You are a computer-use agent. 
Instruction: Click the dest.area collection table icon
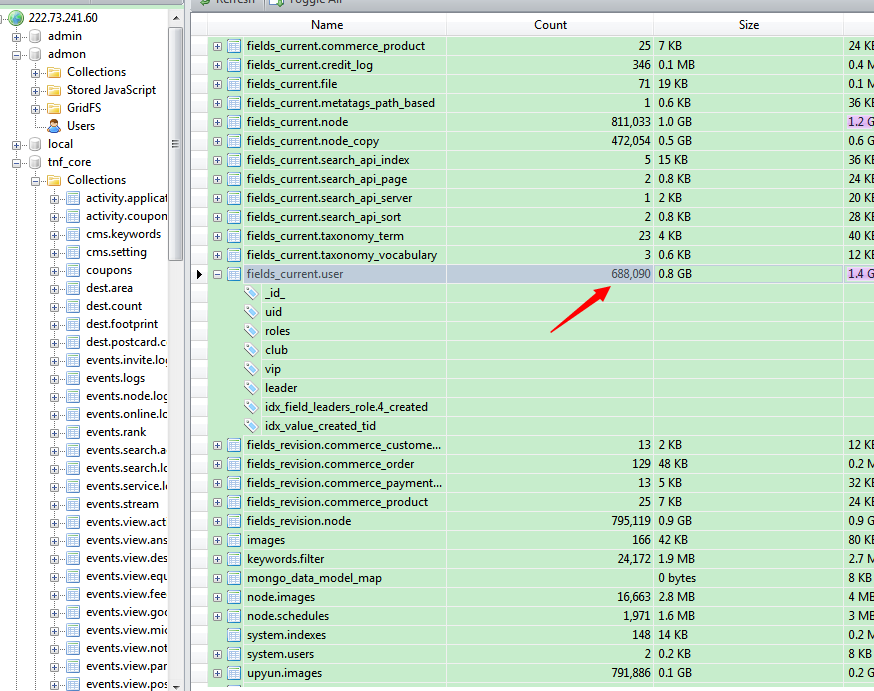[73, 288]
